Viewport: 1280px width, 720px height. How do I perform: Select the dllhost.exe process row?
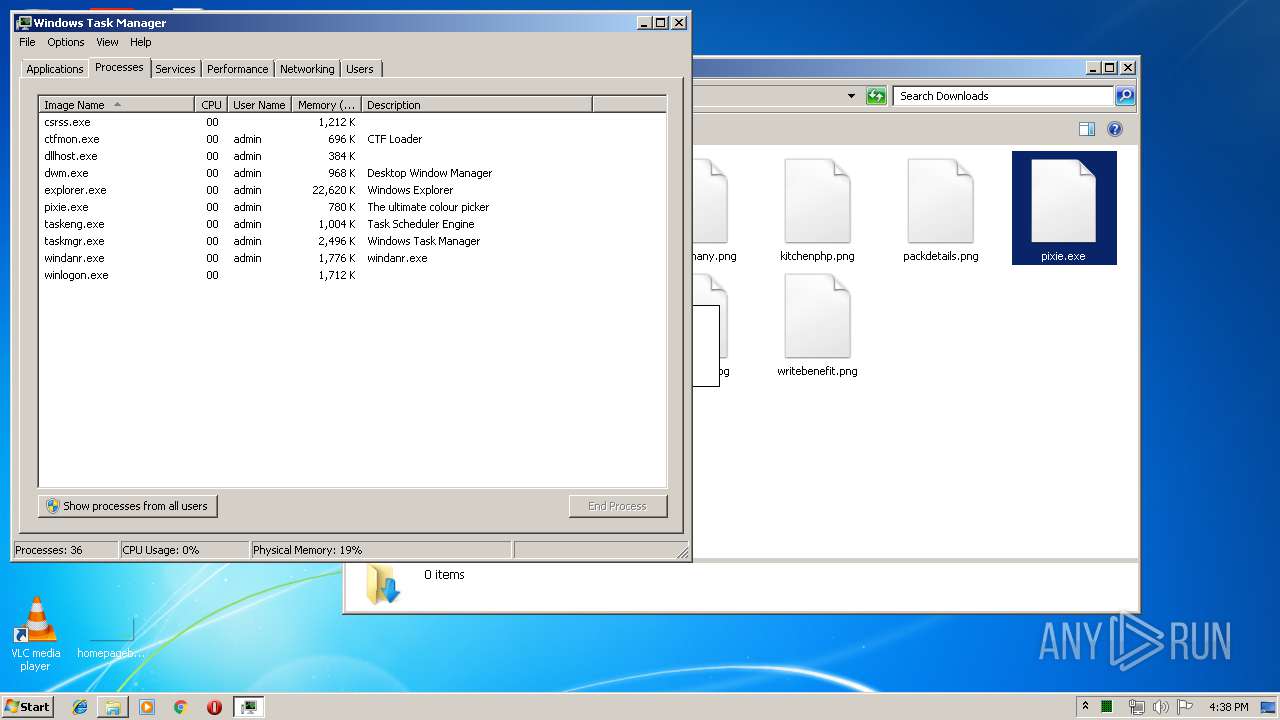click(x=352, y=156)
